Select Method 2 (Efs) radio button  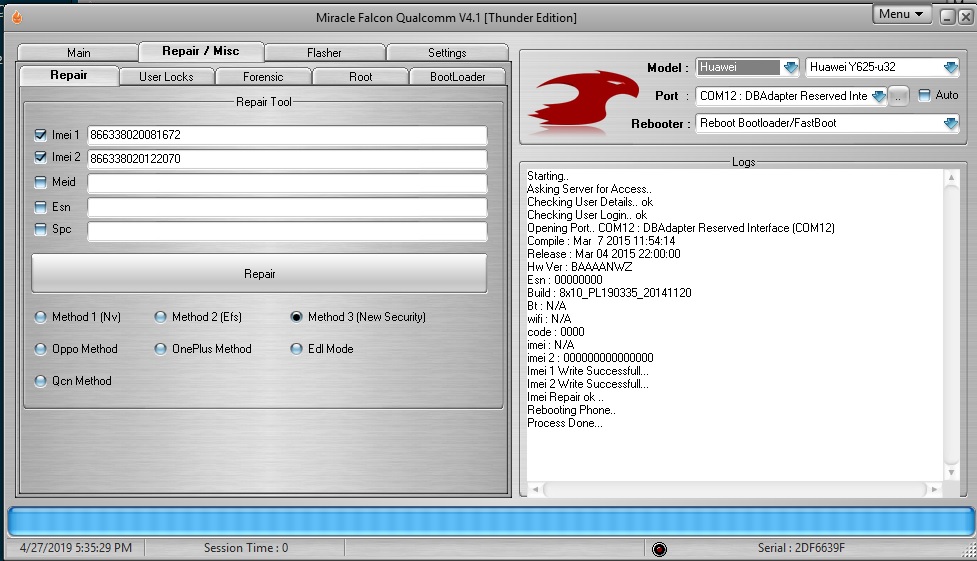tap(160, 317)
